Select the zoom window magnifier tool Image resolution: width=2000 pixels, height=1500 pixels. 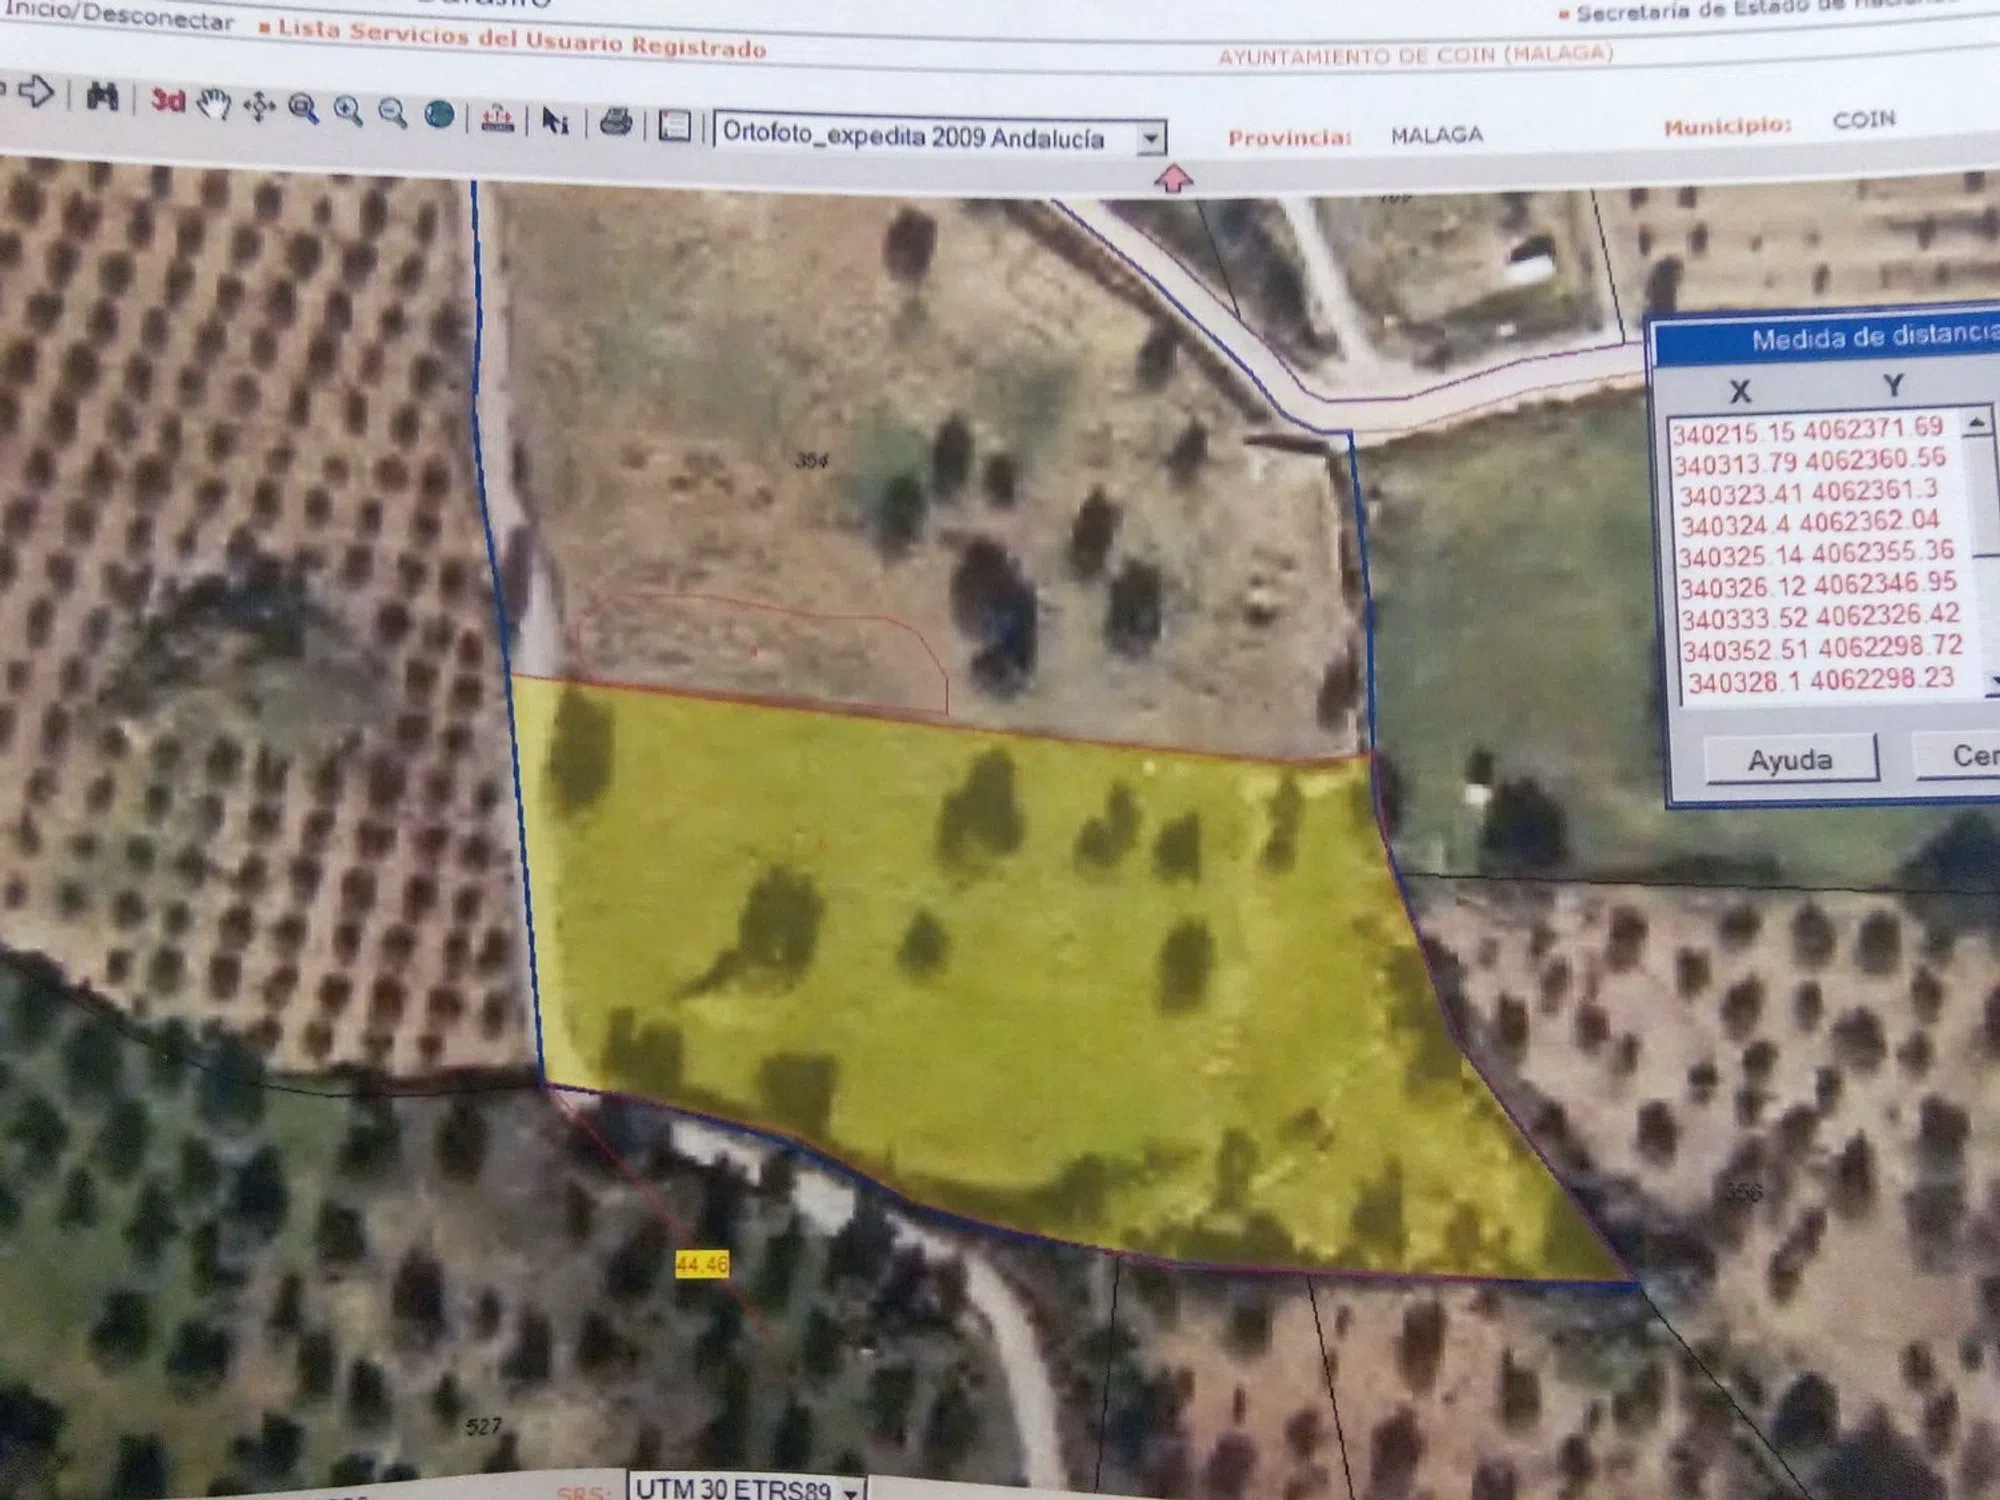[x=303, y=109]
